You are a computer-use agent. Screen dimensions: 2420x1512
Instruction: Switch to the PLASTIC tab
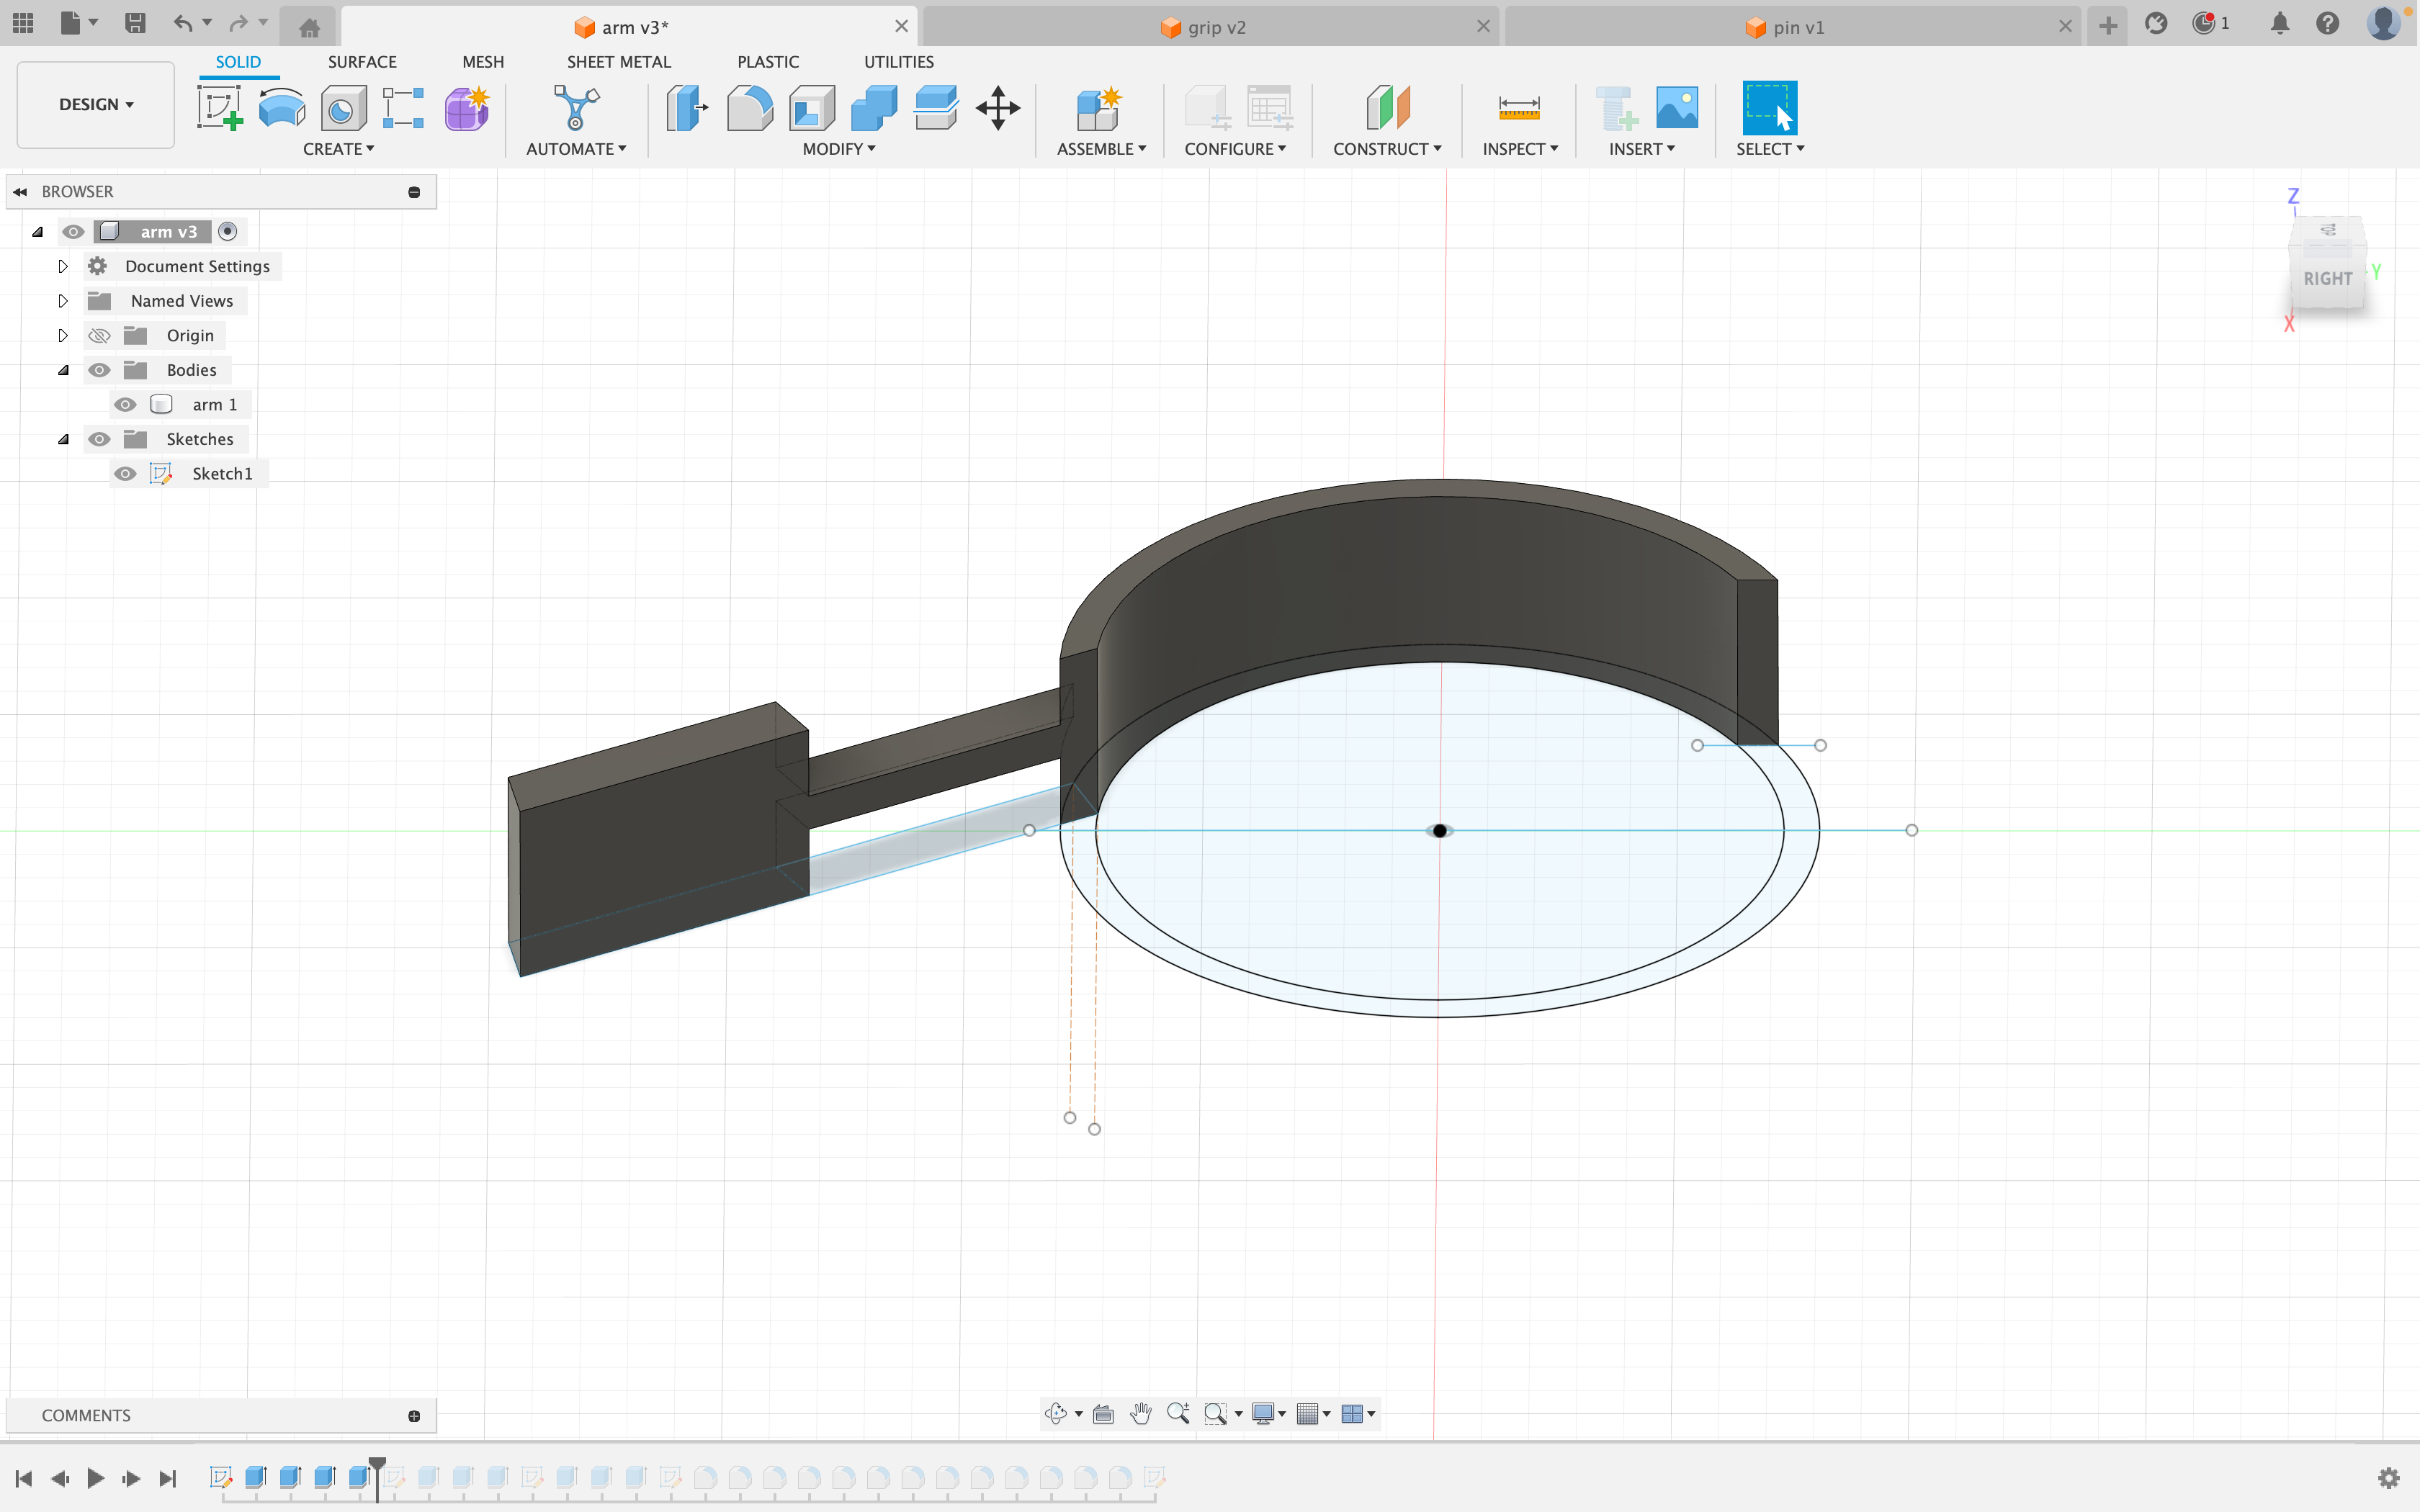point(768,61)
